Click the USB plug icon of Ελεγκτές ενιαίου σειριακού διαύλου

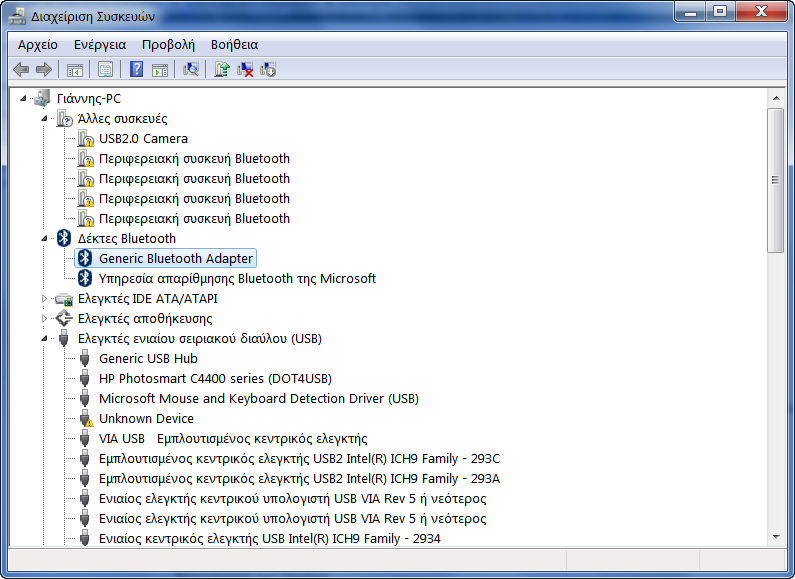tap(64, 338)
